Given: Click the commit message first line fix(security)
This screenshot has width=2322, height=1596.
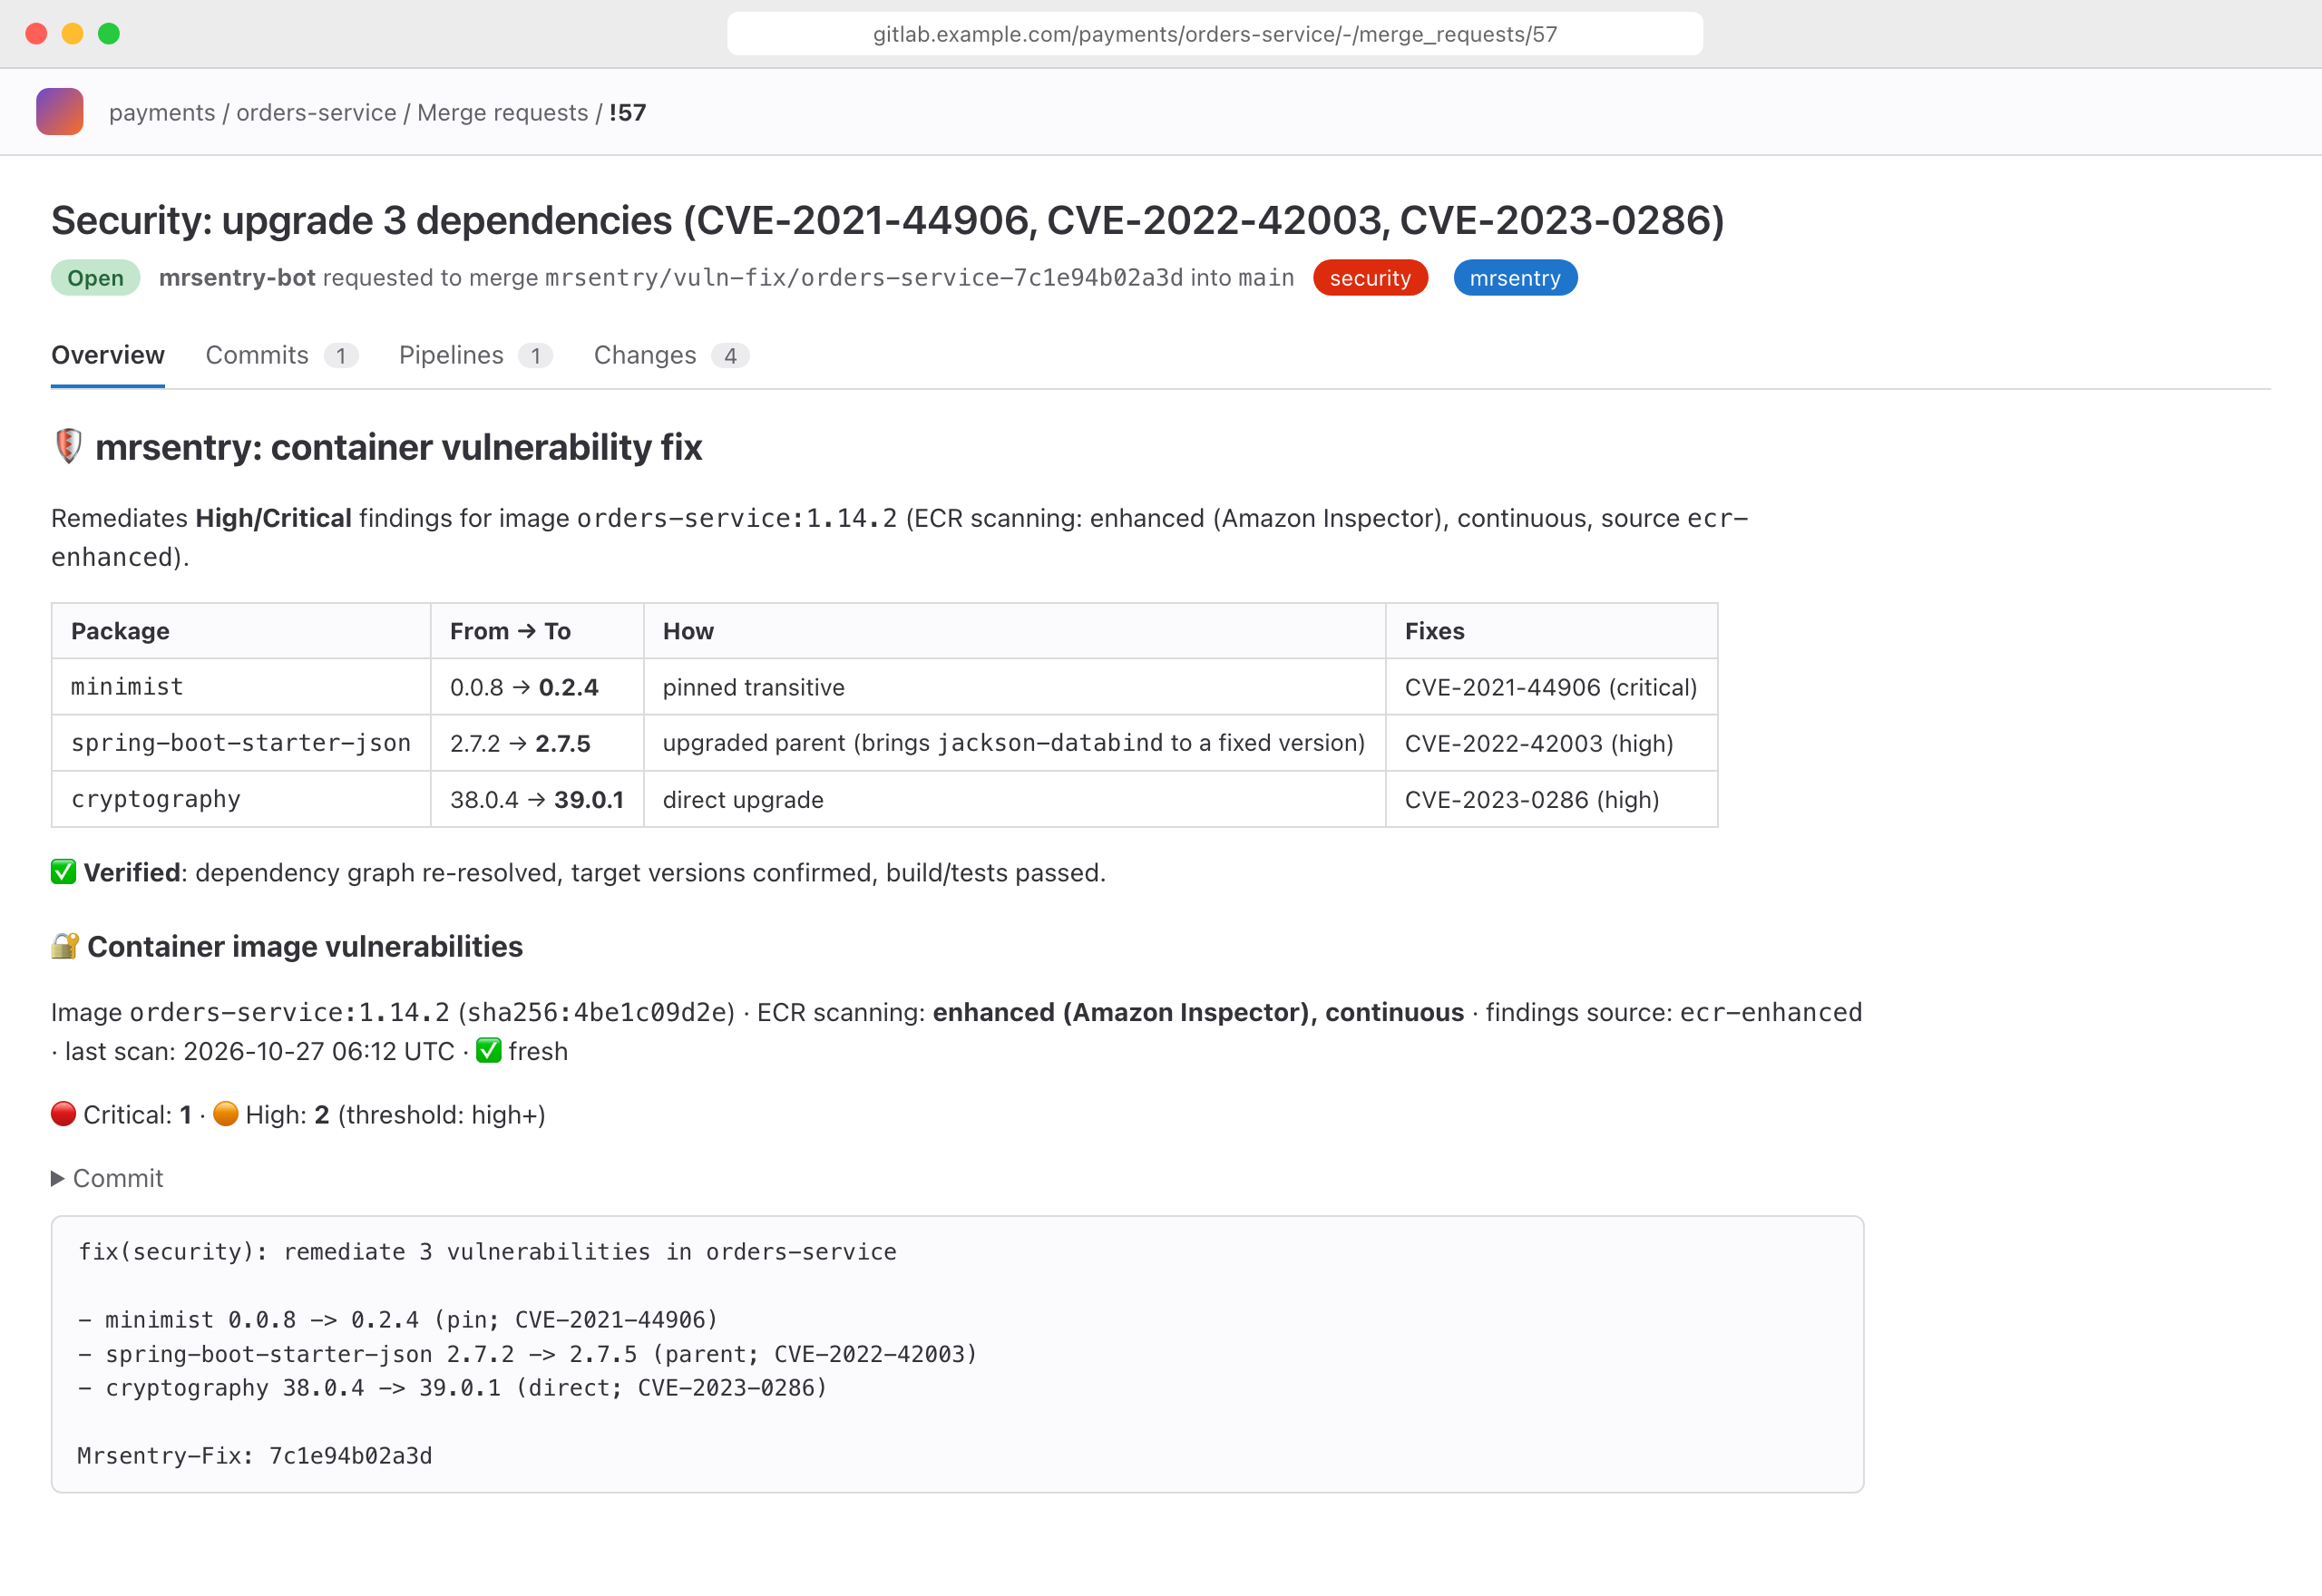Looking at the screenshot, I should click(487, 1251).
